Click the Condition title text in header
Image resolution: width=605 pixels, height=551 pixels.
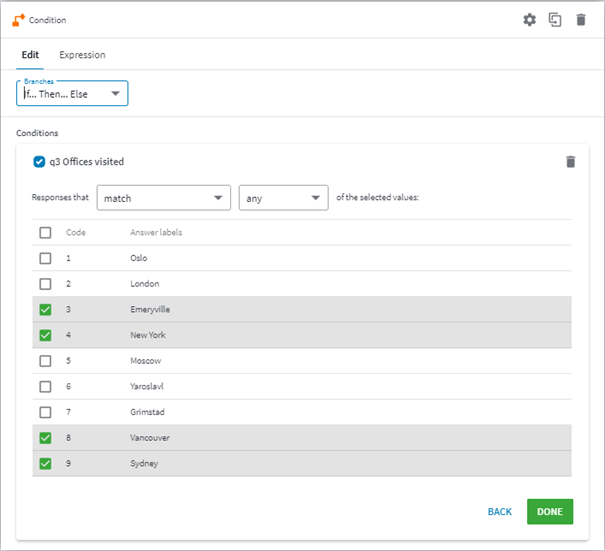click(x=47, y=20)
